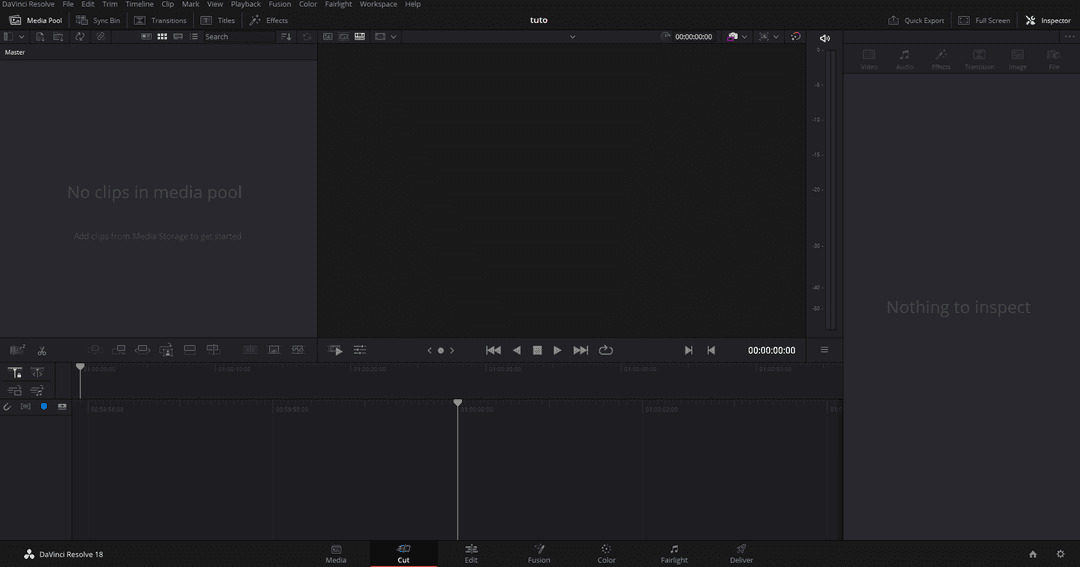Viewport: 1080px width, 567px height.
Task: Switch to the Fusion page
Action: pos(539,554)
